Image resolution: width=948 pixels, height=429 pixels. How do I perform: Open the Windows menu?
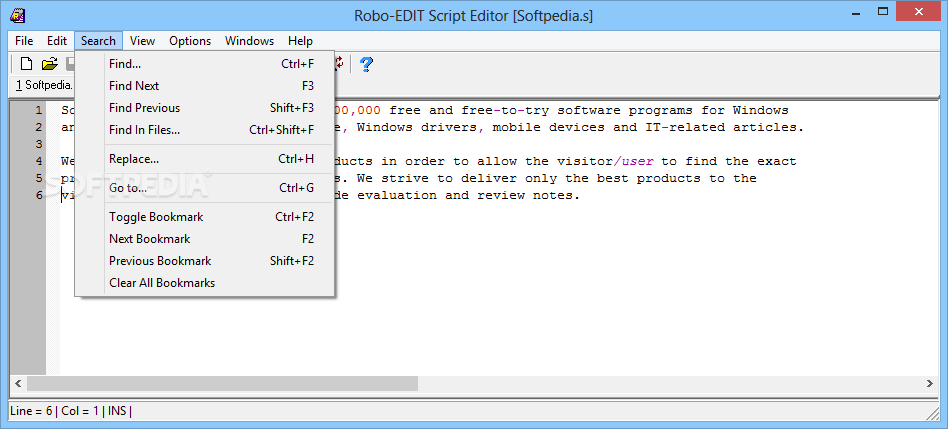(x=250, y=41)
